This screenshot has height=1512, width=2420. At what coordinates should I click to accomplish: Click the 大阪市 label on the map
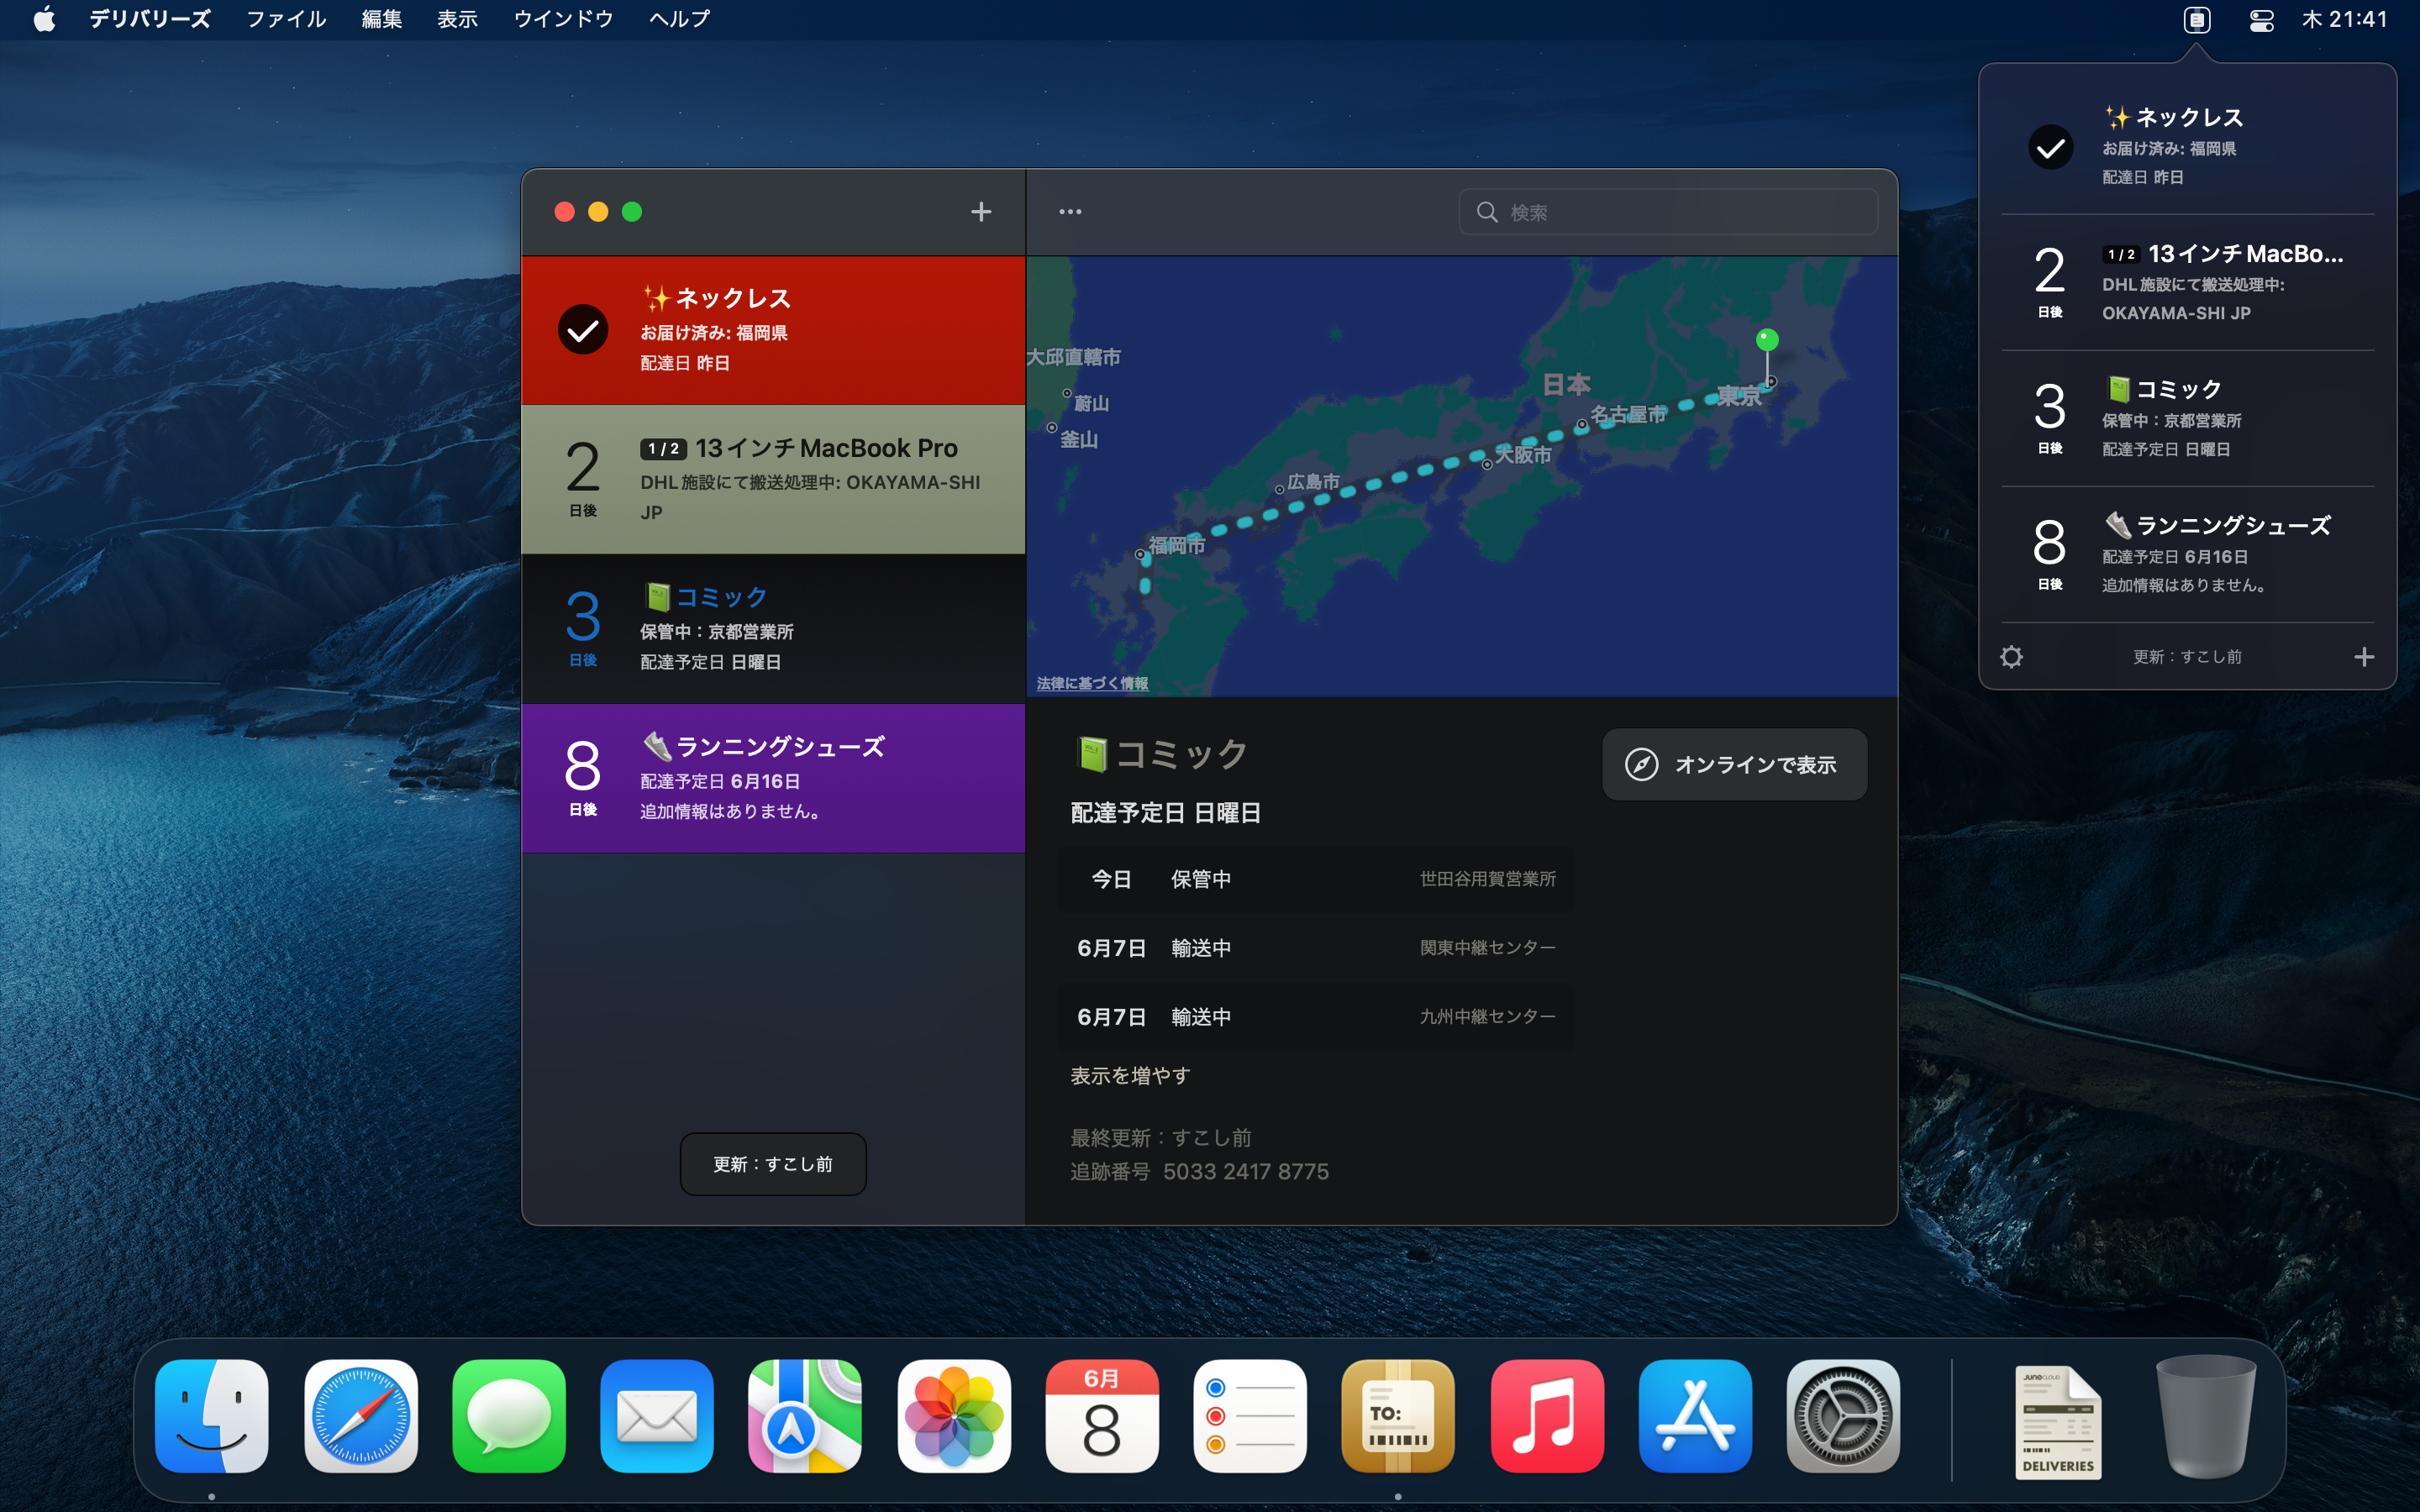click(x=1523, y=455)
